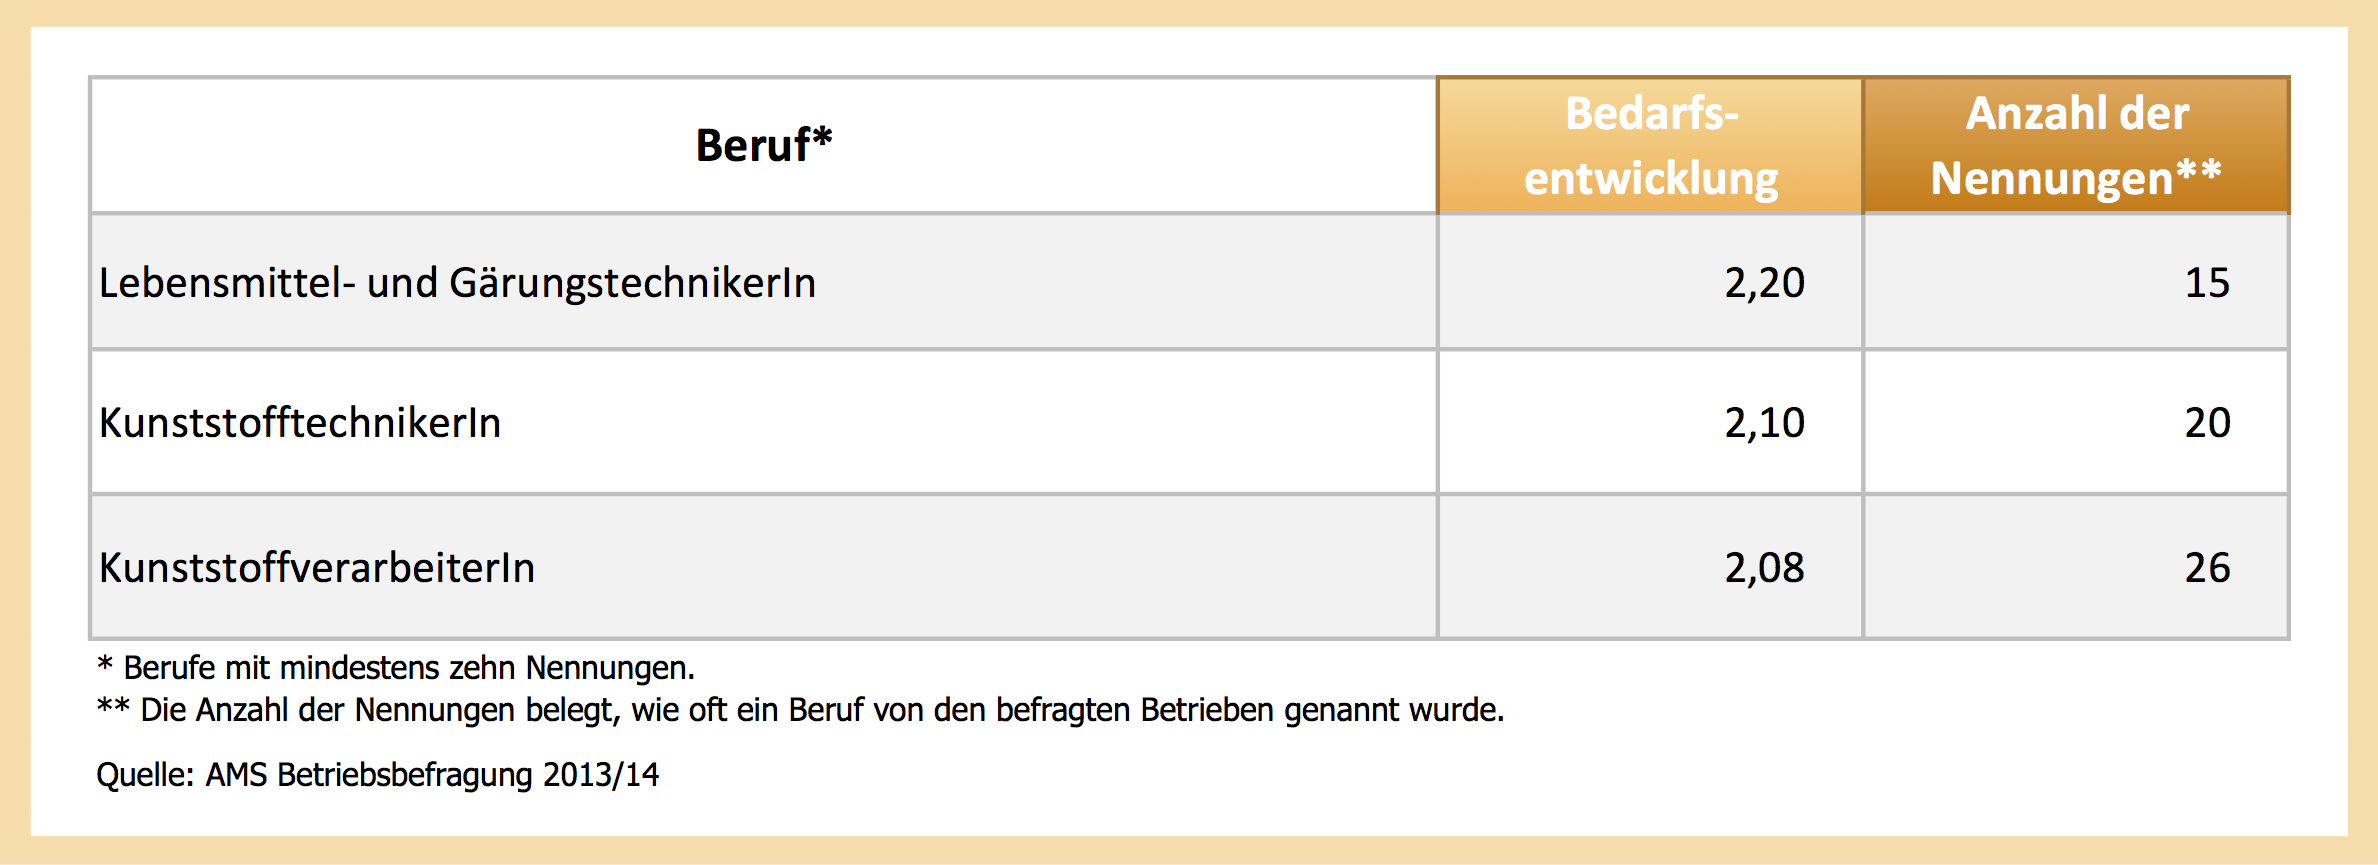2378x865 pixels.
Task: Click the double-asterisk marker starting the second footnote
Action: [113, 707]
